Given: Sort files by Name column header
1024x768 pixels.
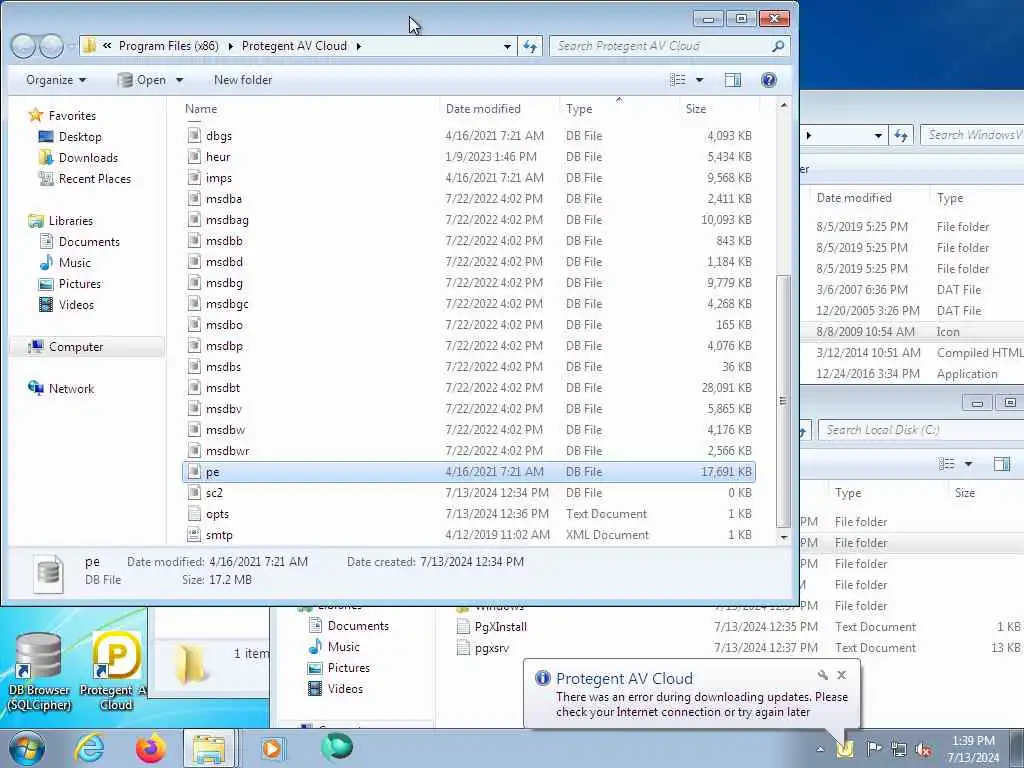Looking at the screenshot, I should (x=310, y=109).
